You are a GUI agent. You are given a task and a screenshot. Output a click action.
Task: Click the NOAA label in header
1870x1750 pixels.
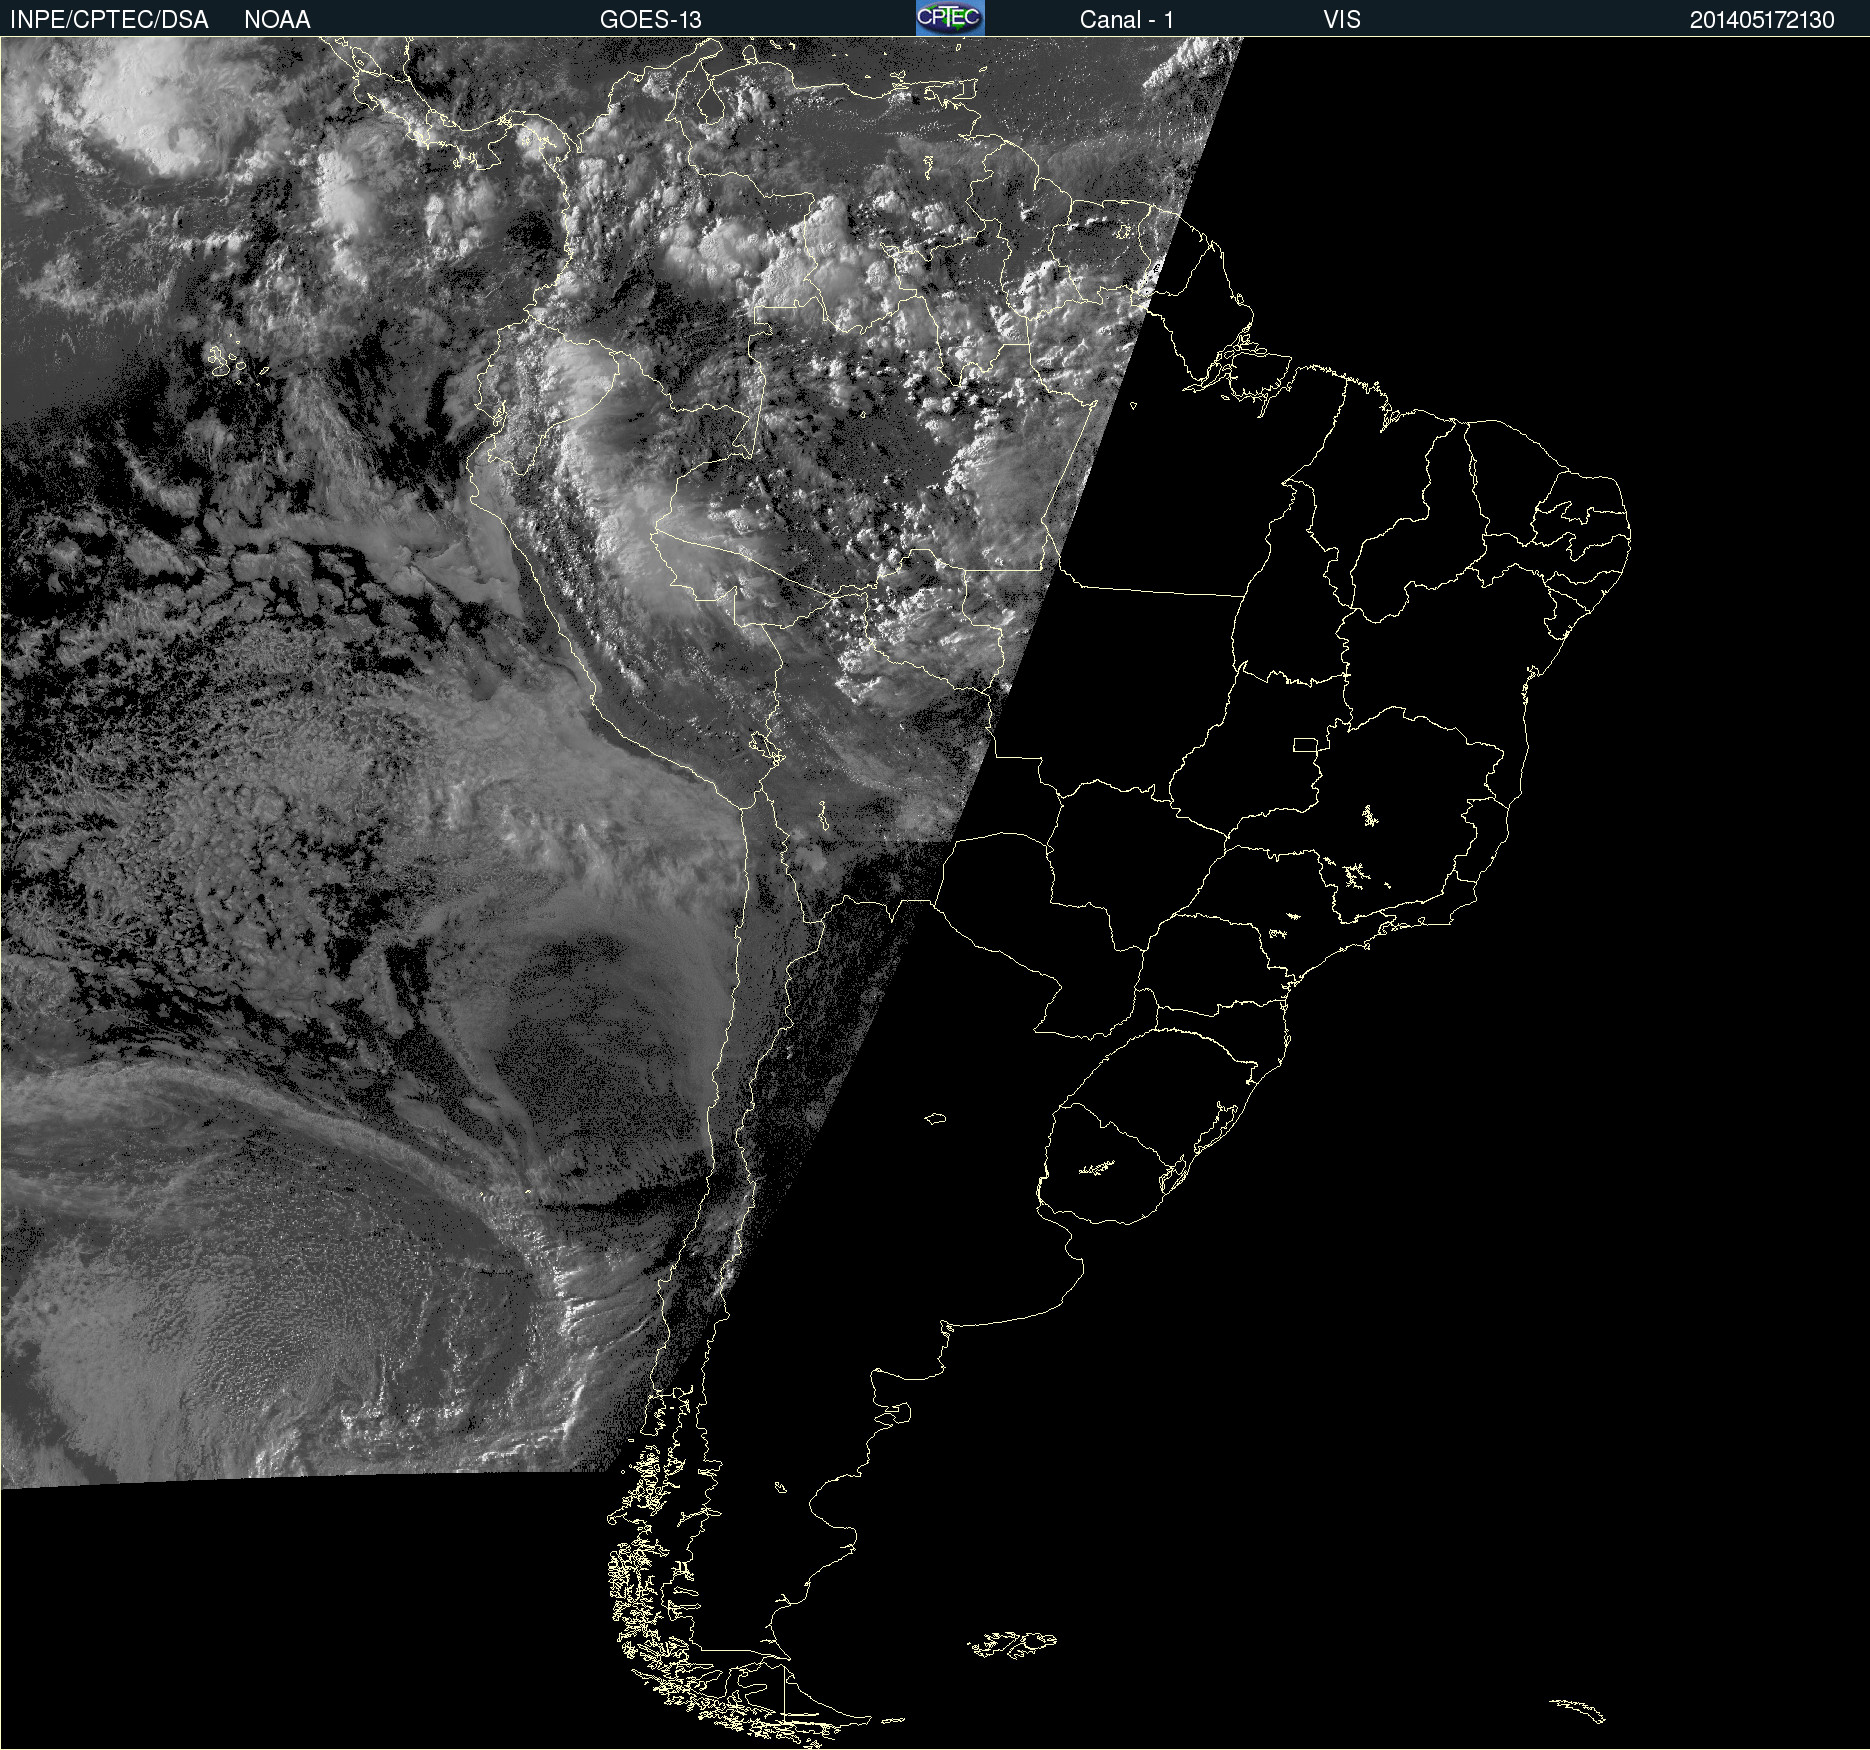tap(277, 20)
